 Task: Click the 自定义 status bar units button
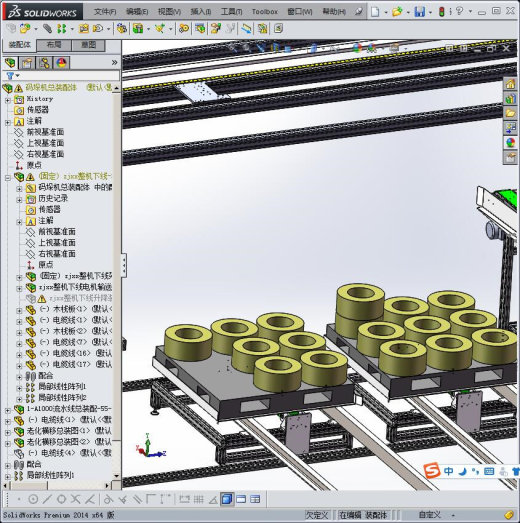(x=430, y=515)
